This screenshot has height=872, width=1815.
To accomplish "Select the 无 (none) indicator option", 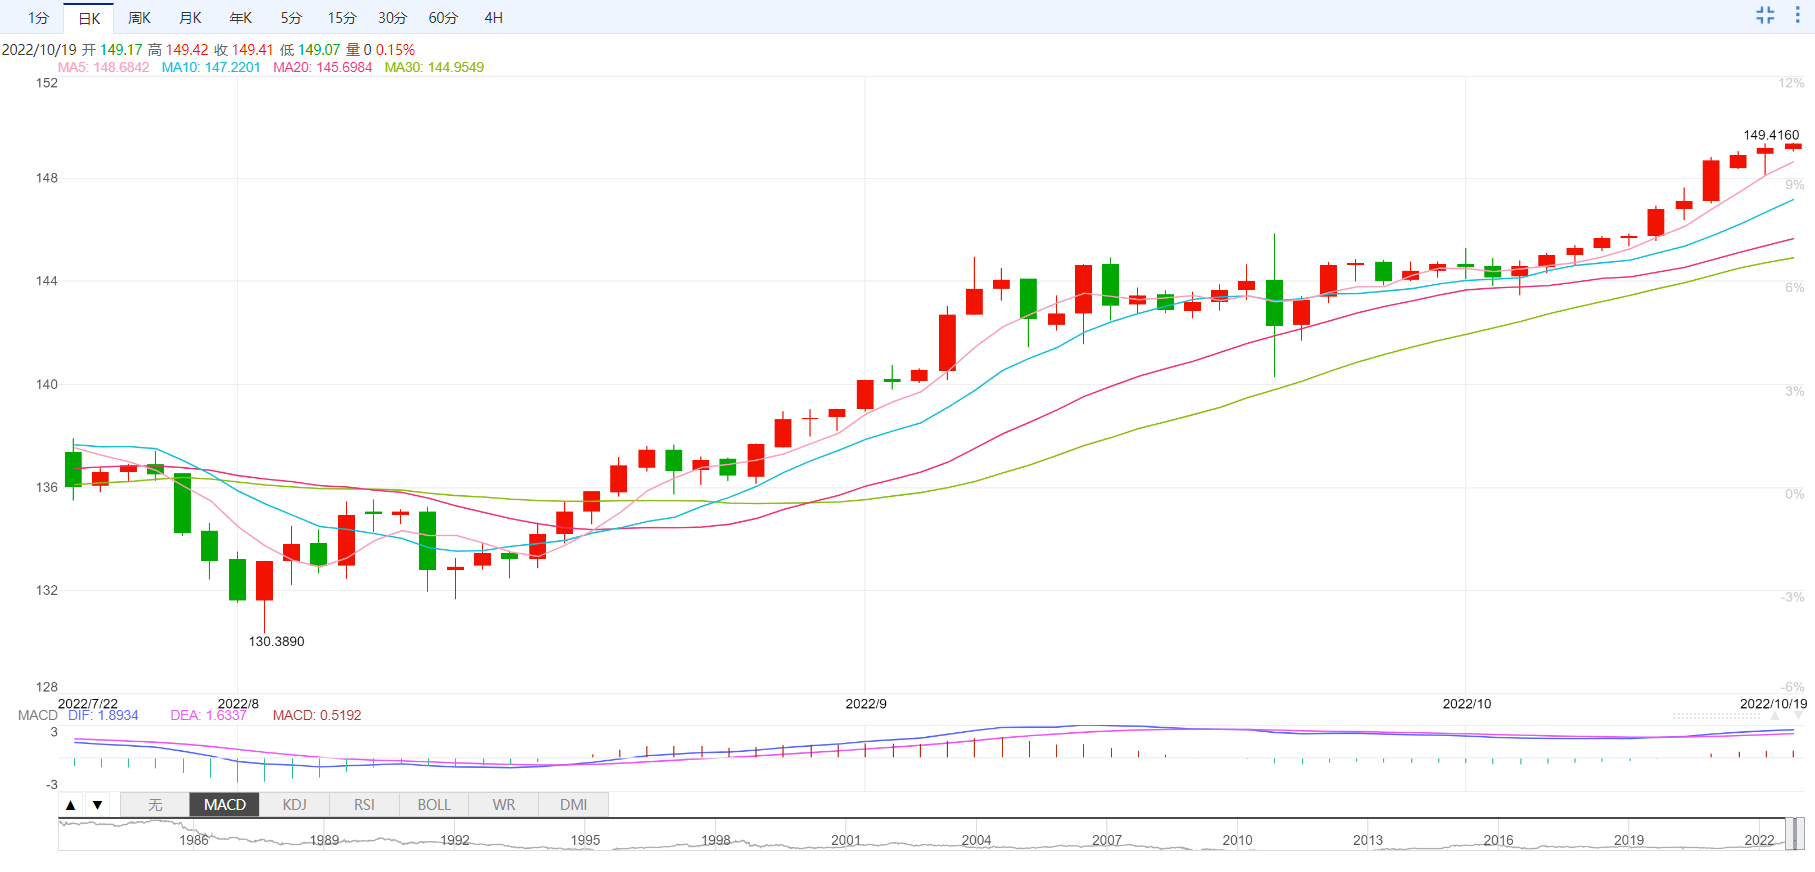I will pyautogui.click(x=155, y=805).
